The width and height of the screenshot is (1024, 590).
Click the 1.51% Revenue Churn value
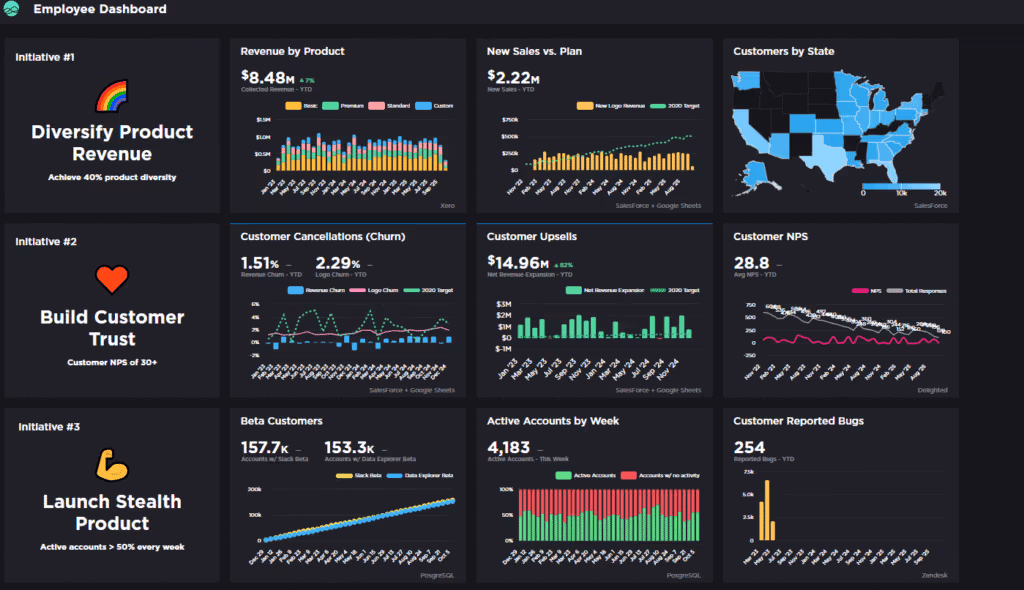pyautogui.click(x=260, y=263)
